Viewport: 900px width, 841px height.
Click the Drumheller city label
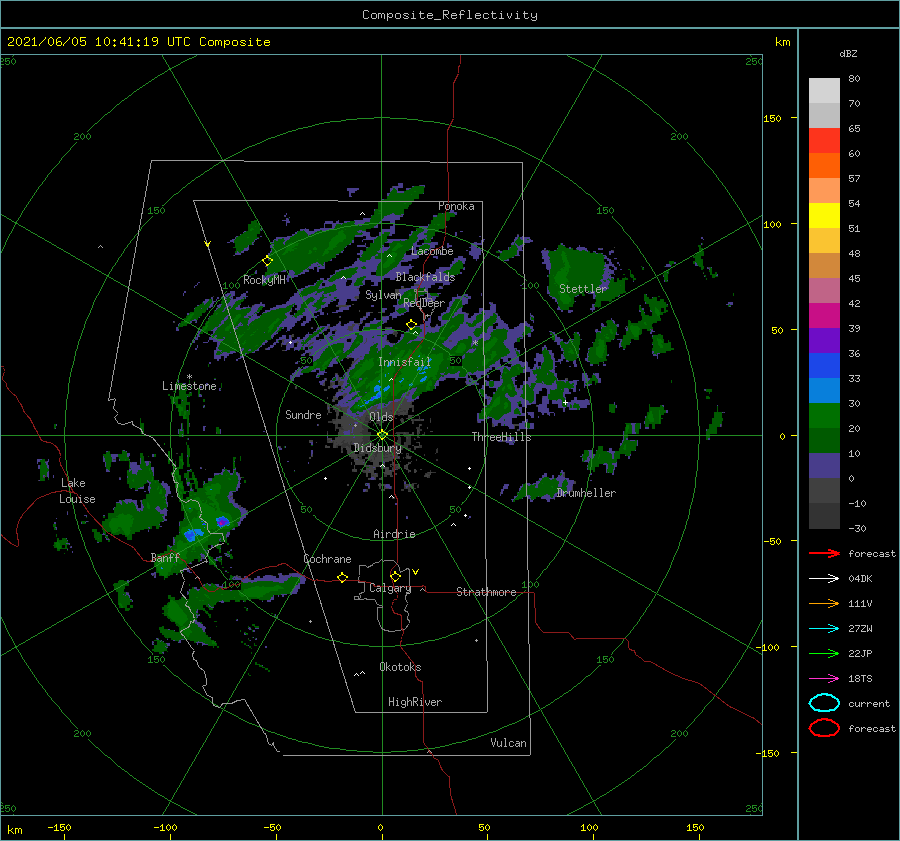tap(586, 493)
